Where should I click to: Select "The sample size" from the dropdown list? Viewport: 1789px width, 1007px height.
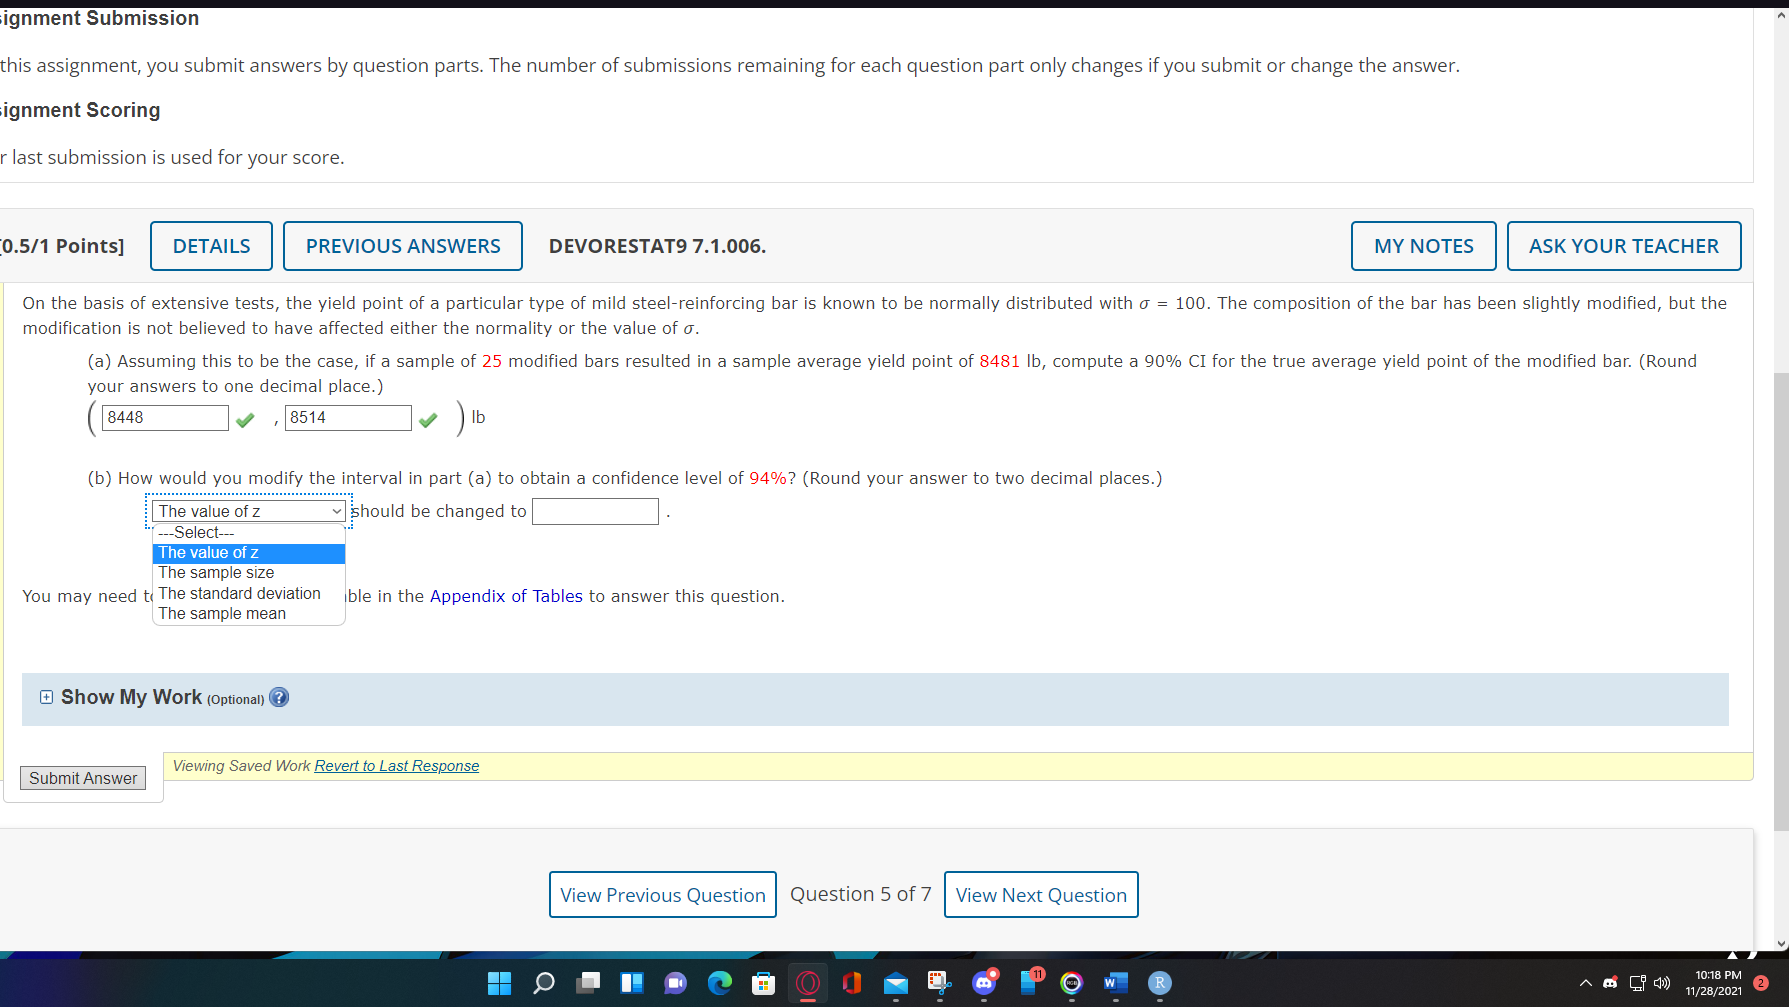[215, 572]
